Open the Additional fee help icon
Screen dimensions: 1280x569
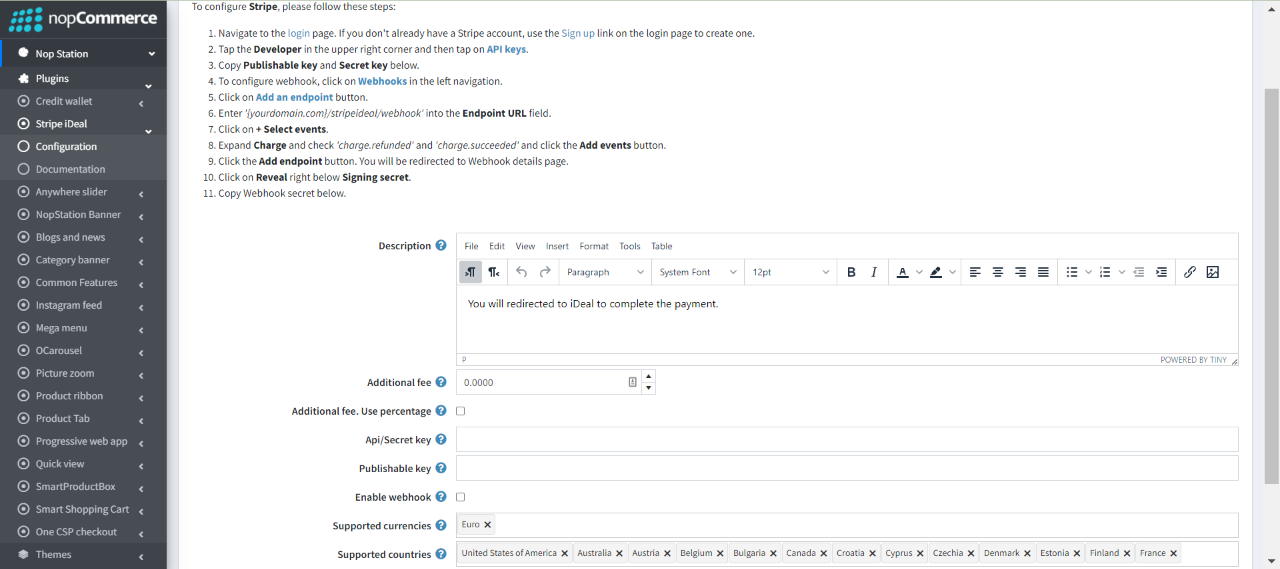[441, 382]
